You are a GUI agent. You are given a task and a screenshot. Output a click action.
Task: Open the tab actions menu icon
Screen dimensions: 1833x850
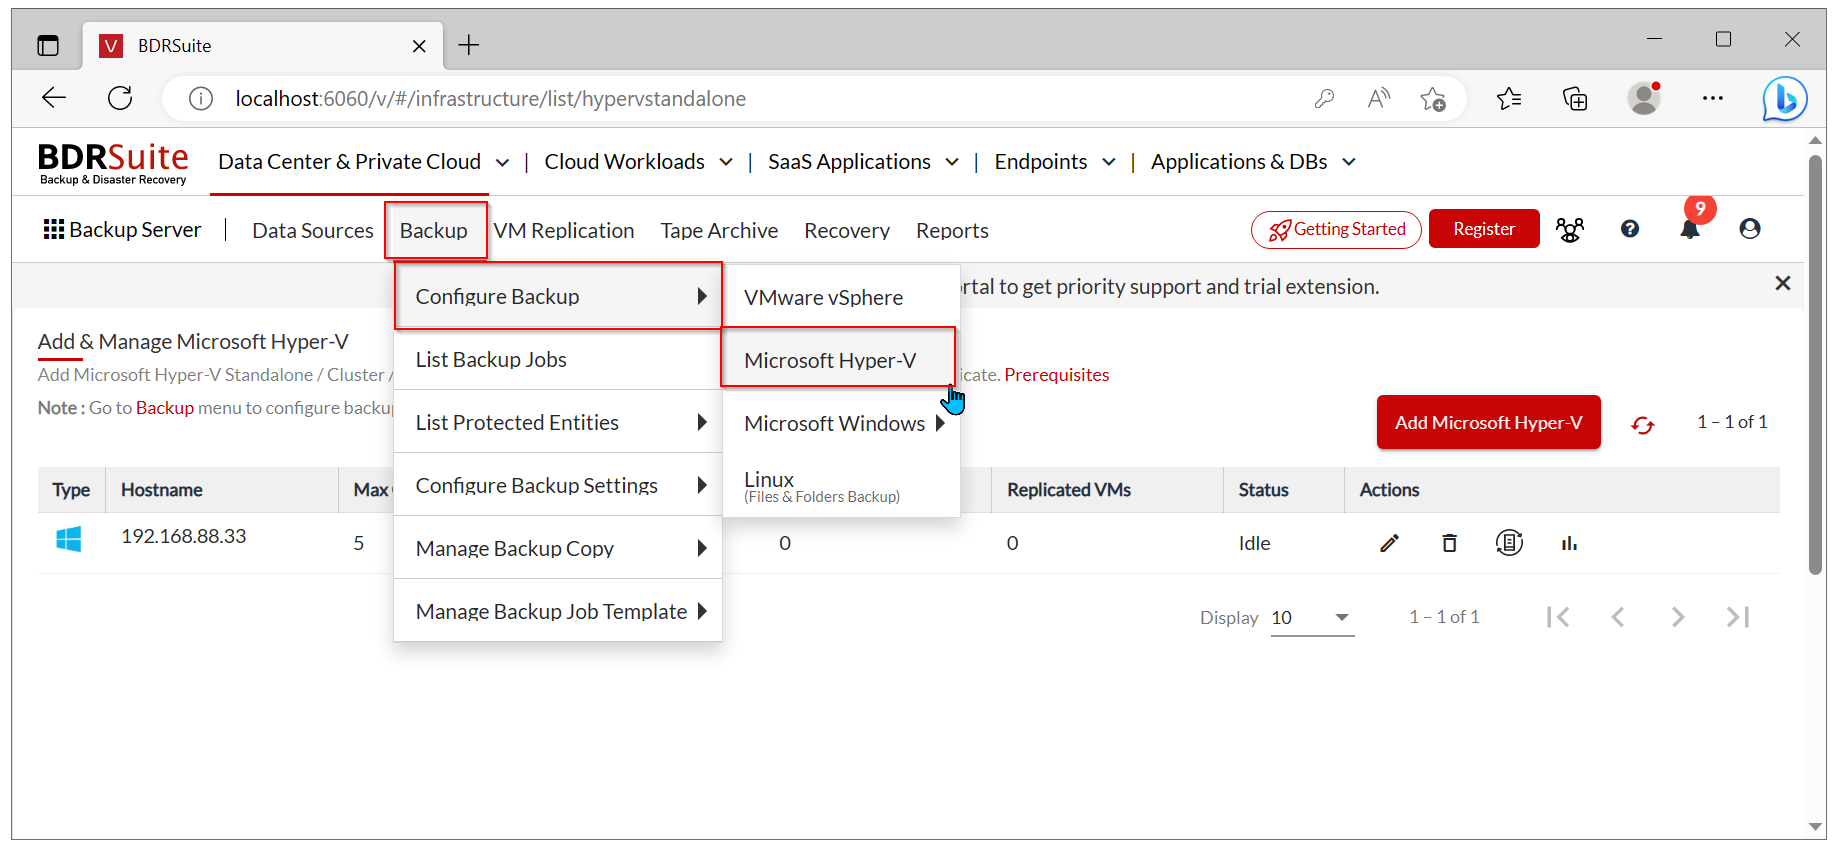(48, 45)
